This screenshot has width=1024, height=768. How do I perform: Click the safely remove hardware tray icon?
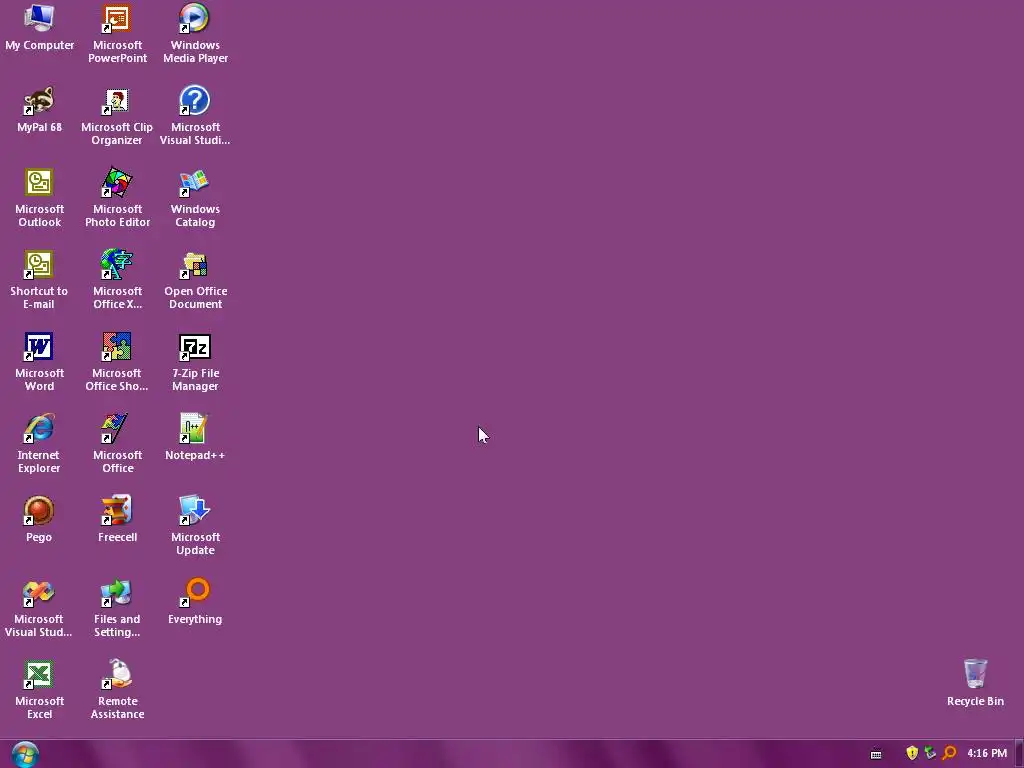click(930, 753)
